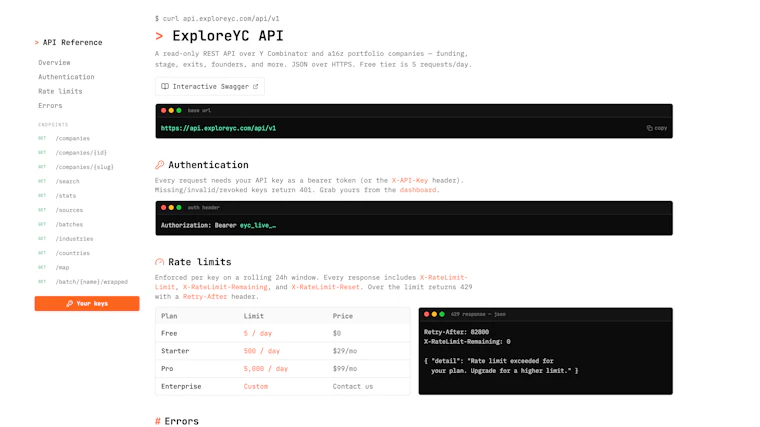Screen dimensions: 760x427
Task: Open the /search endpoint
Action: pyautogui.click(x=67, y=181)
